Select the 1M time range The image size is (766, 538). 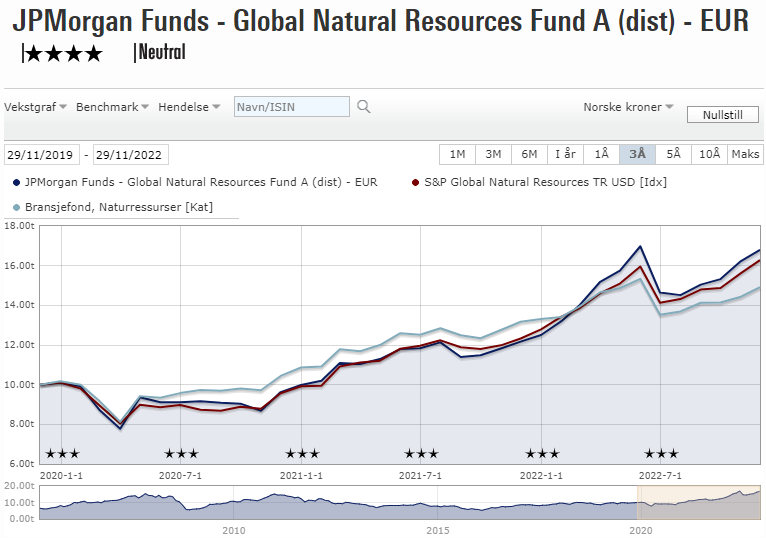pyautogui.click(x=457, y=154)
